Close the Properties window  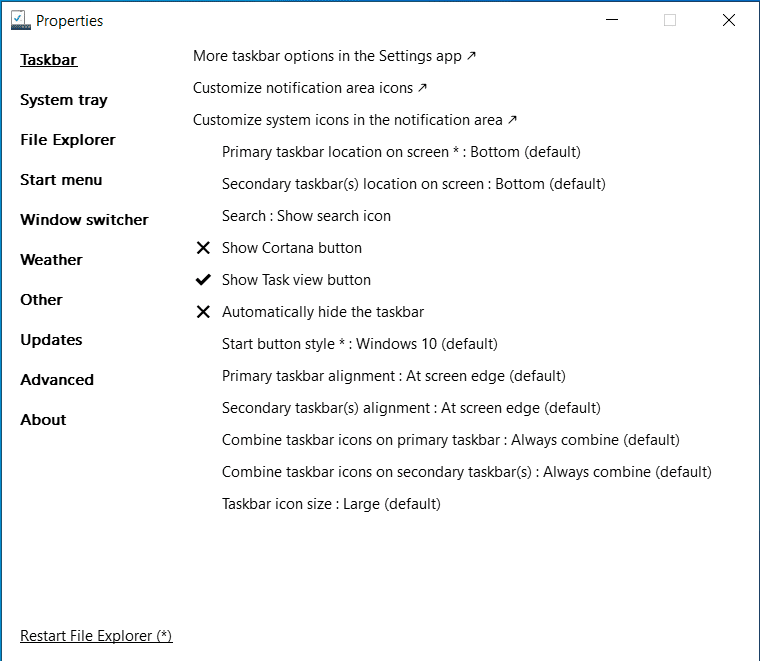pyautogui.click(x=729, y=20)
